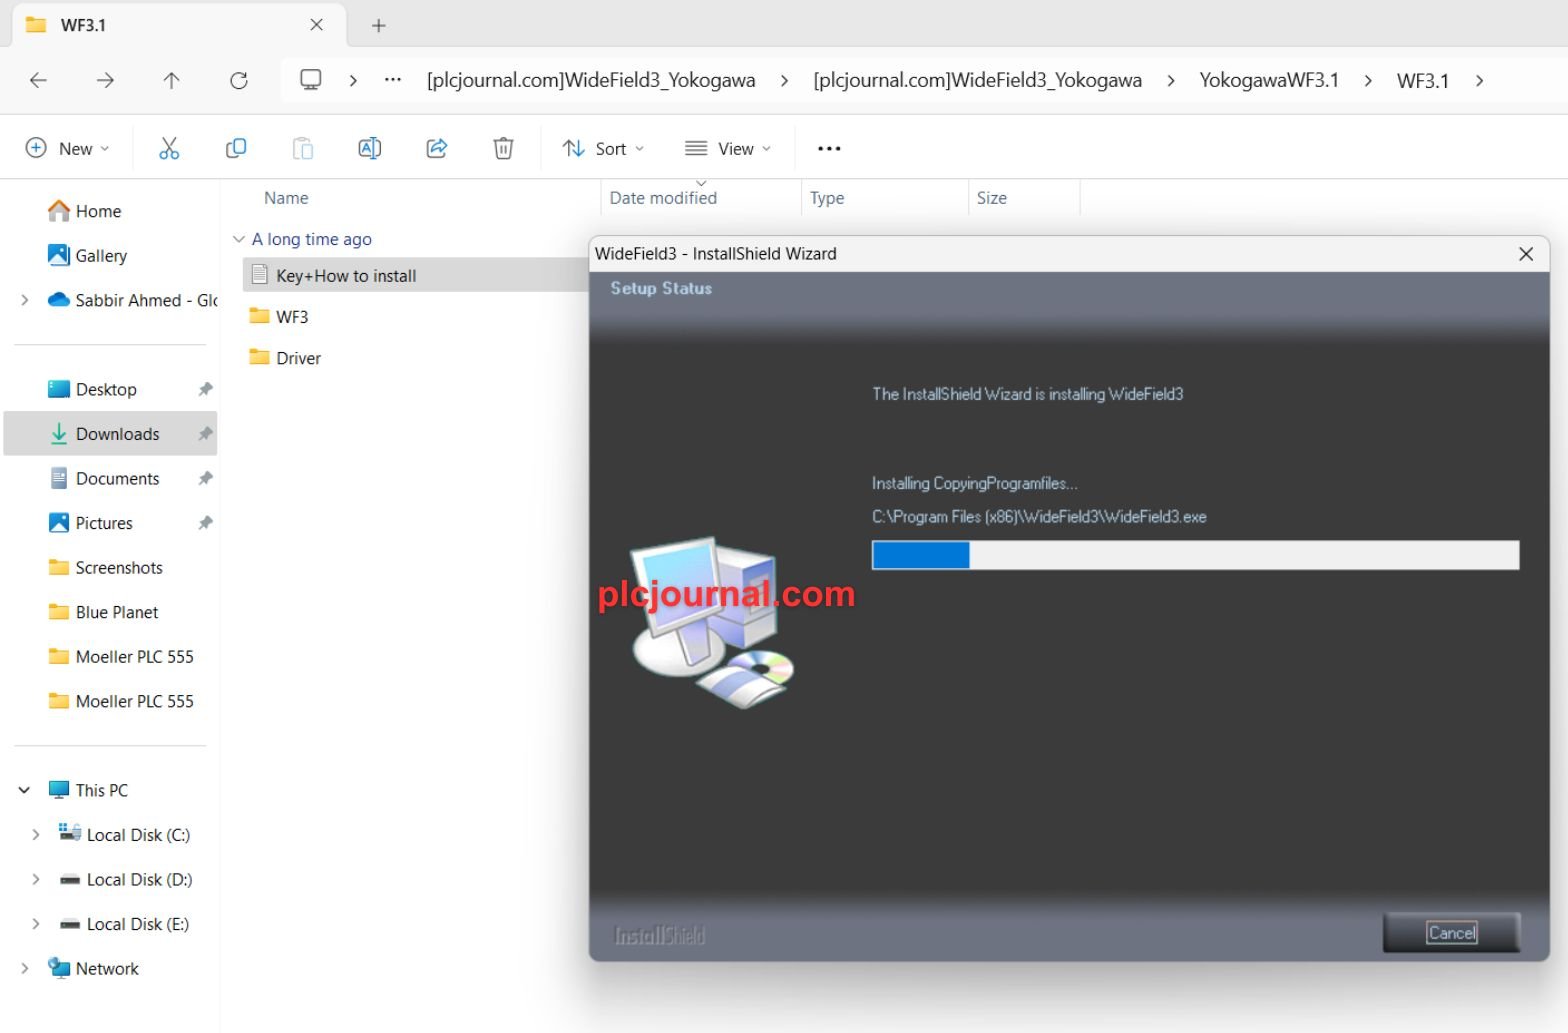The image size is (1568, 1033).
Task: Close the InstallShield Wizard dialog
Action: 1526,254
